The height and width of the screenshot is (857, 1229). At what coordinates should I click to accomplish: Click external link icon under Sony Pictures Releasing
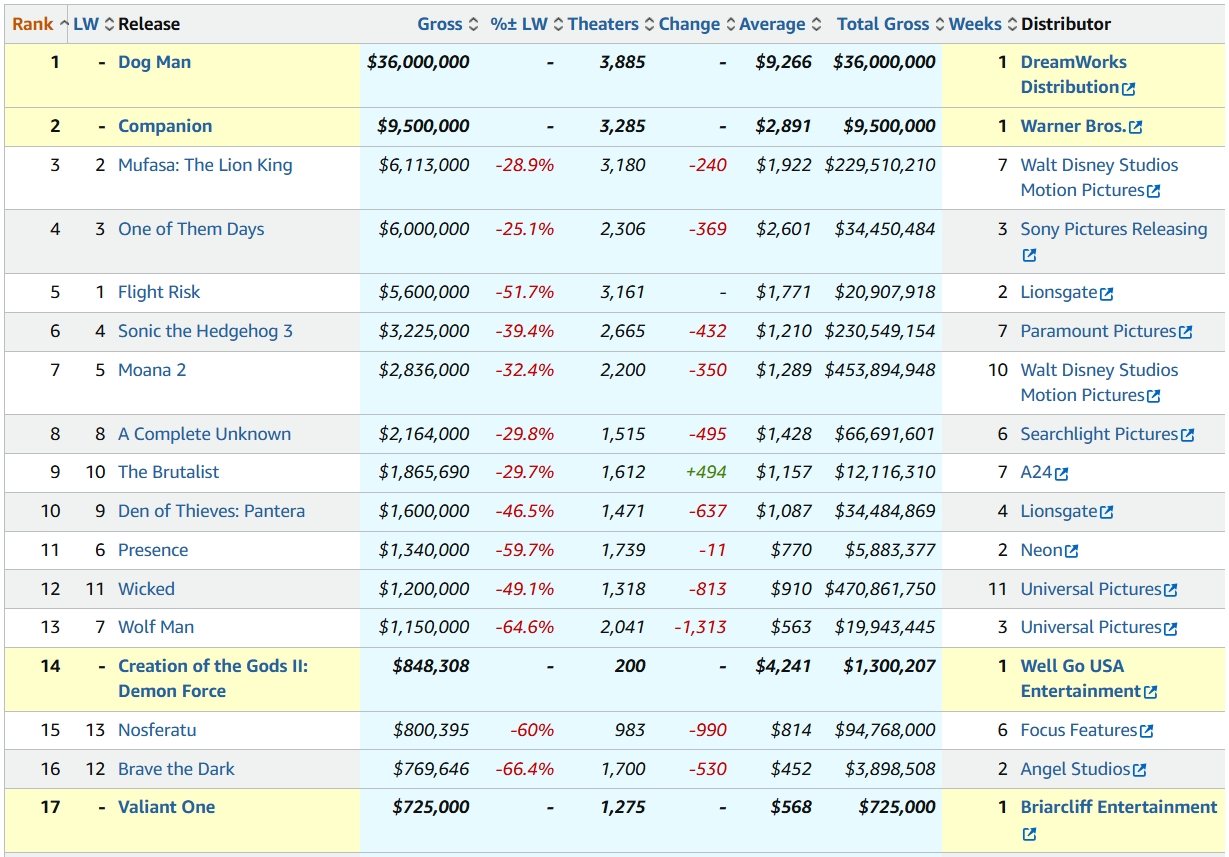[x=1029, y=256]
